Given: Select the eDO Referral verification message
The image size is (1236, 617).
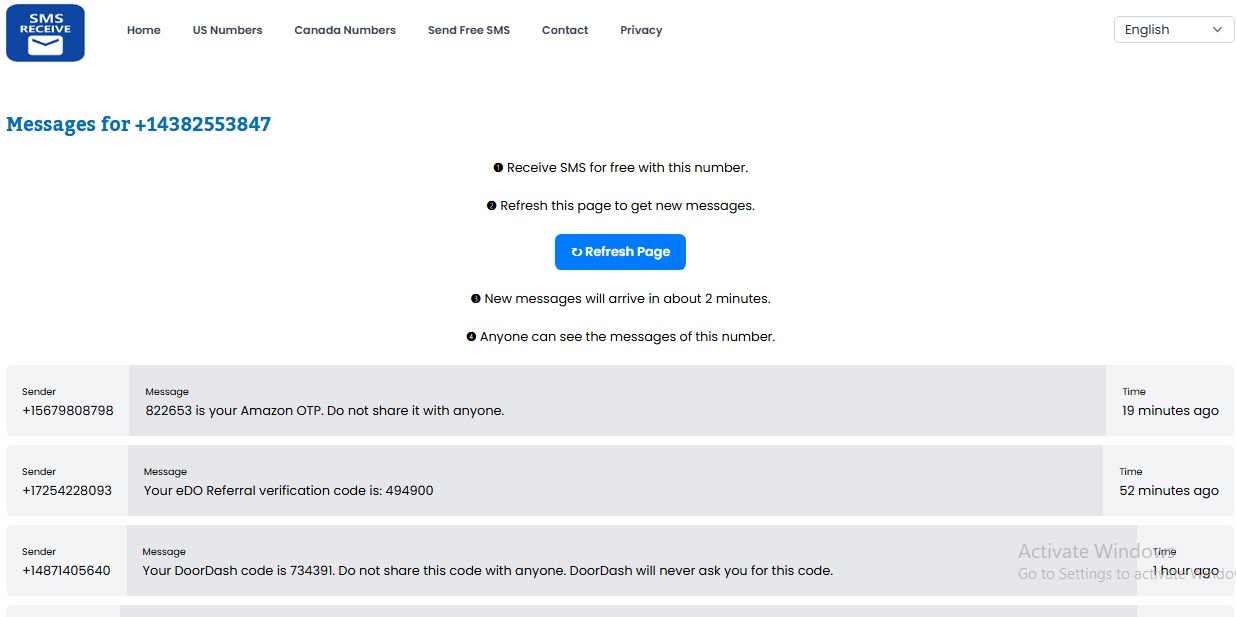Looking at the screenshot, I should click(289, 490).
